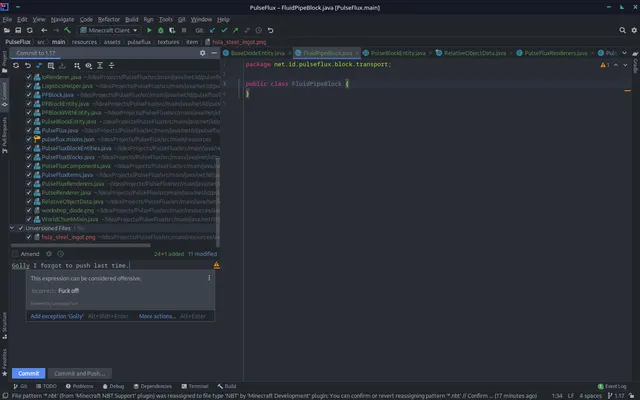Open the Problems tool window button
640x400 pixels.
[x=79, y=386]
